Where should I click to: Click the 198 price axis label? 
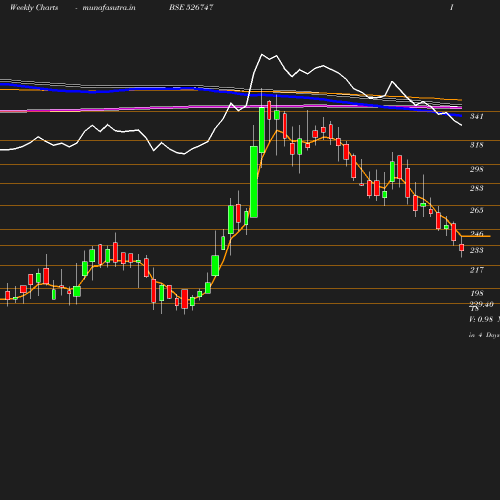[476, 293]
